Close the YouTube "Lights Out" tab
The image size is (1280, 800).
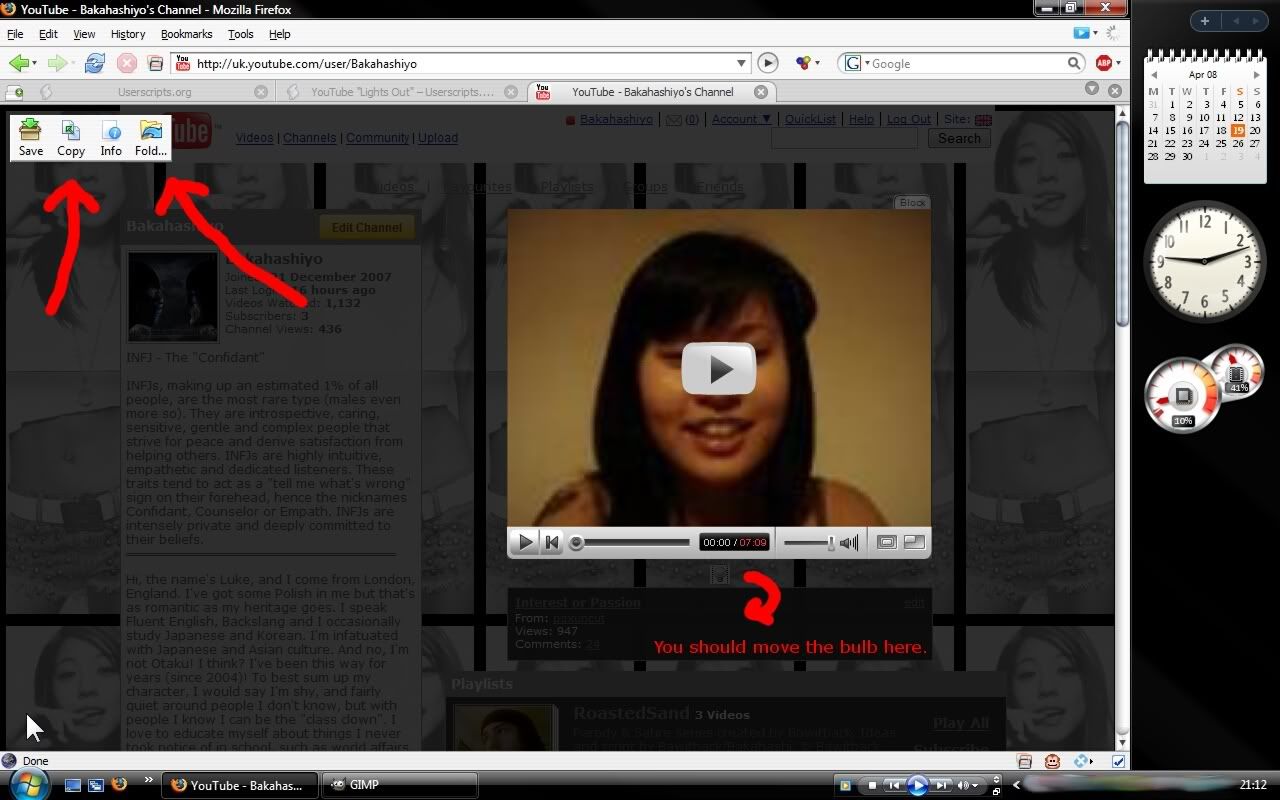[x=511, y=92]
